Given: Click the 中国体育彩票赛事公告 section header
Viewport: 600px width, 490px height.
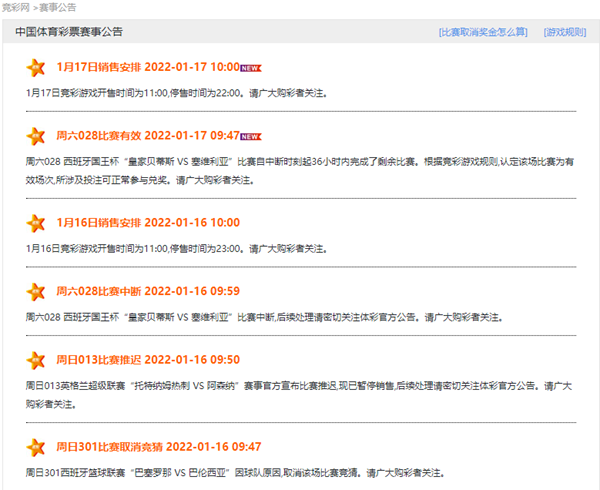Looking at the screenshot, I should pyautogui.click(x=69, y=32).
